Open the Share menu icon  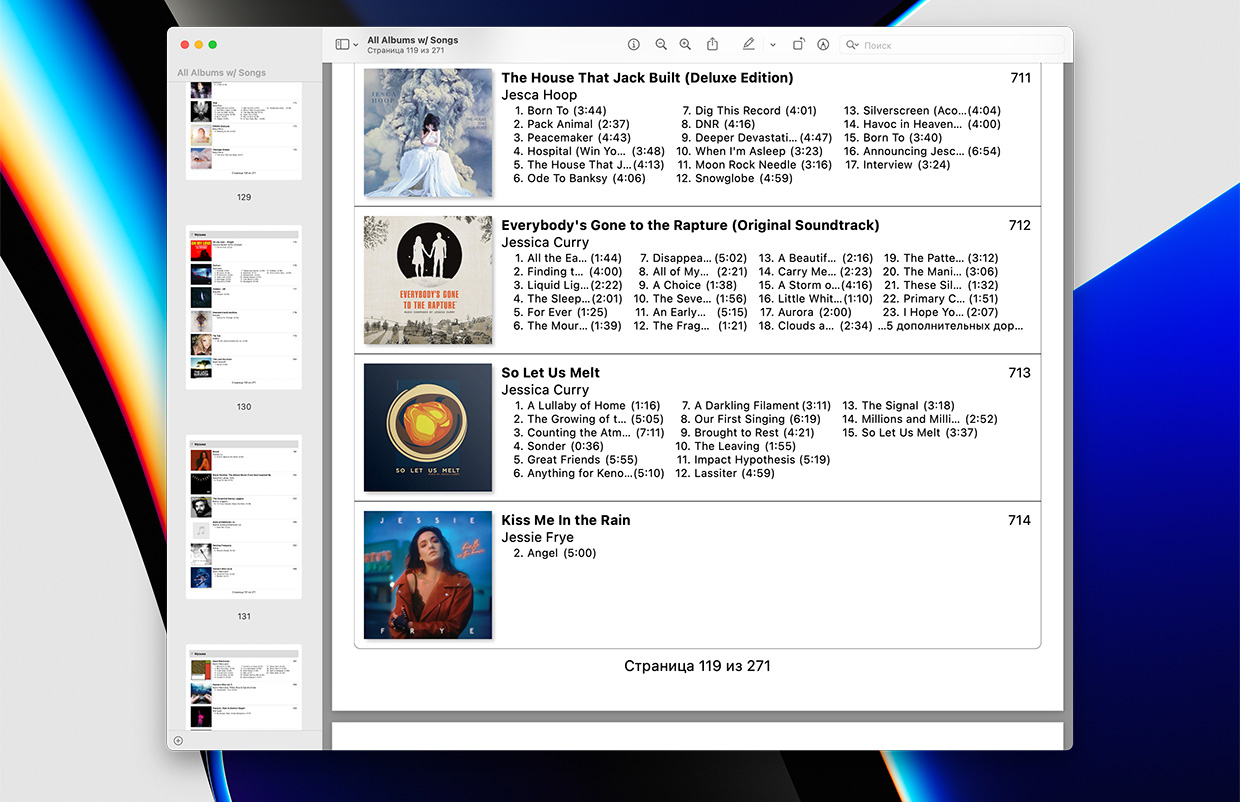713,45
